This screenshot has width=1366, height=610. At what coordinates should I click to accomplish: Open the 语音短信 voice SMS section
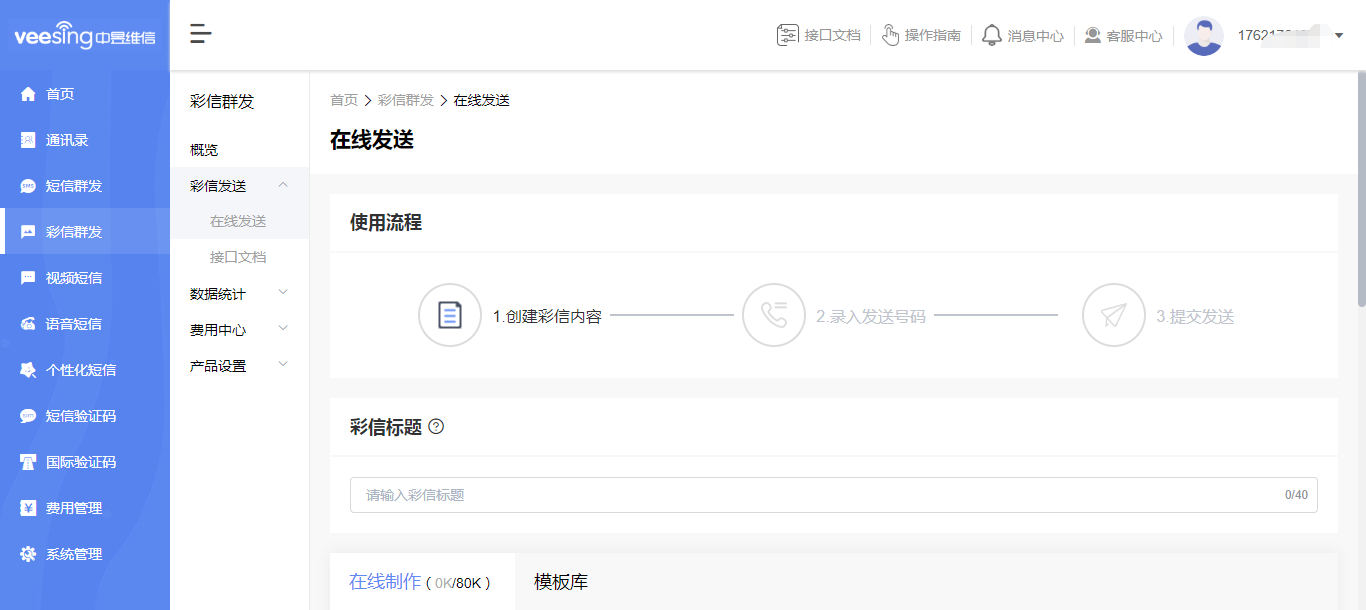pos(29,323)
